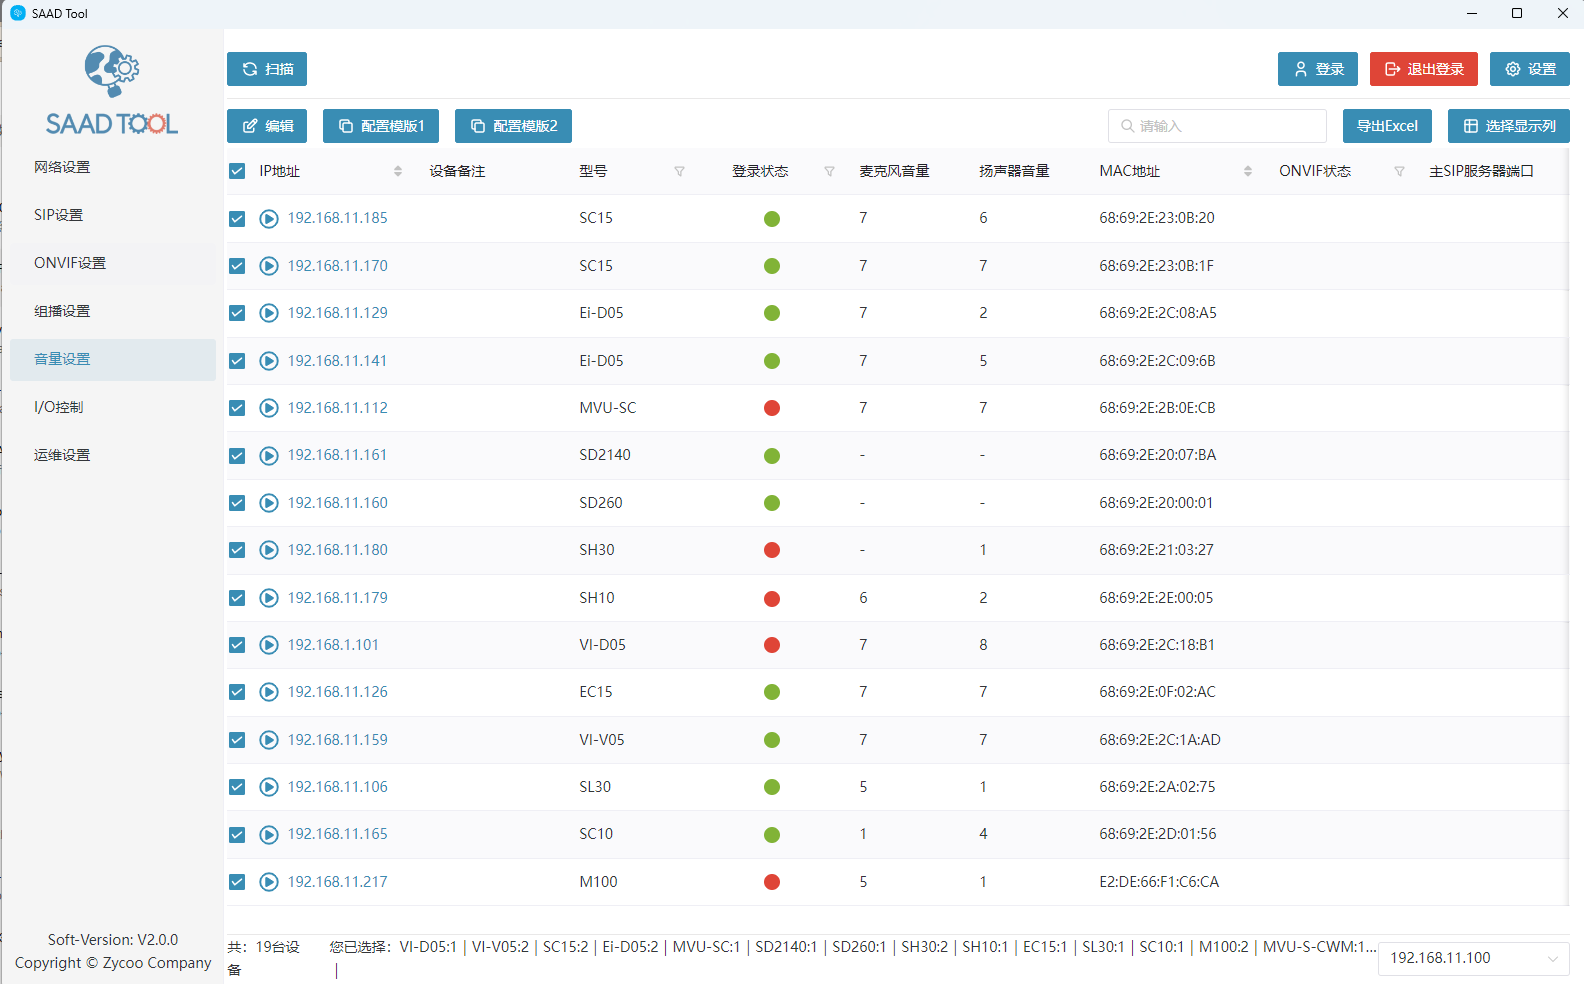Click the play icon beside 192.168.11.112
This screenshot has width=1584, height=984.
click(x=269, y=408)
